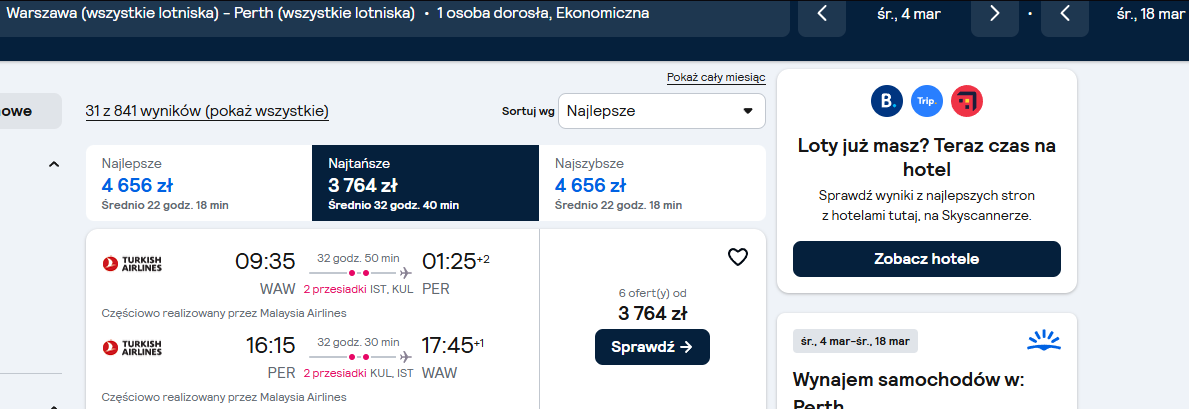Go to previous return date before 18 mar
The image size is (1189, 409).
[x=1065, y=14]
